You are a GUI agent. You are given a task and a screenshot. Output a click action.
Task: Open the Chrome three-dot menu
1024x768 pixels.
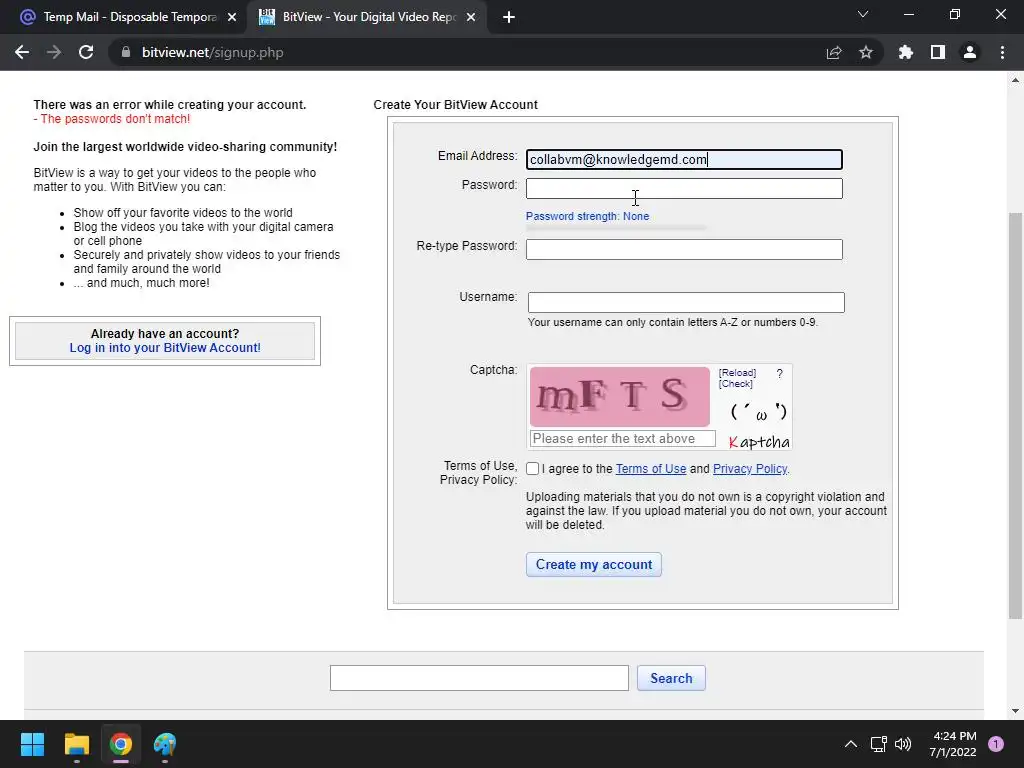(1002, 52)
